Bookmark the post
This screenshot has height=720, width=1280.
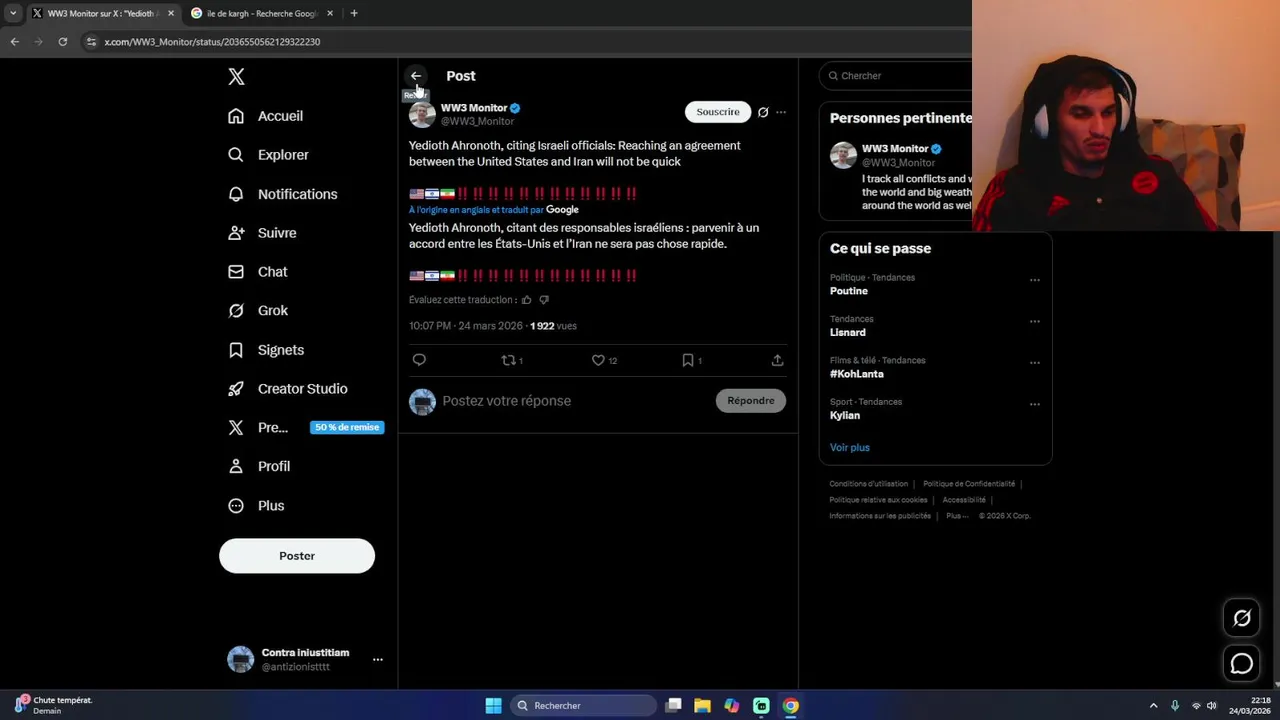[688, 360]
